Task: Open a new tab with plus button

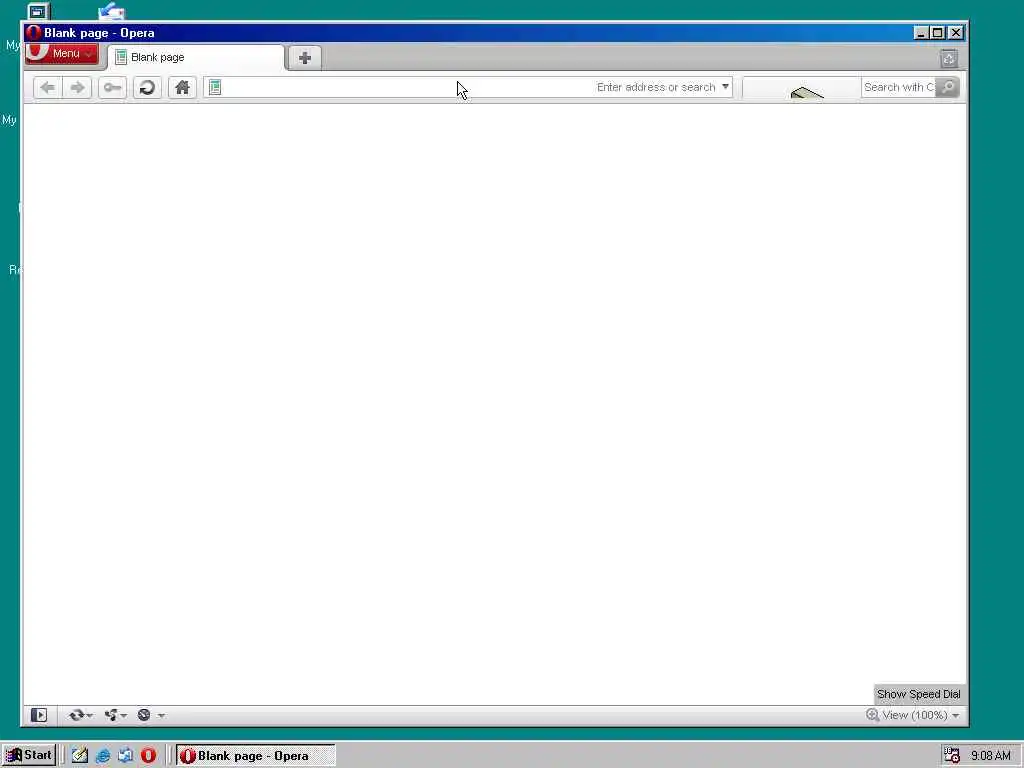Action: point(304,57)
